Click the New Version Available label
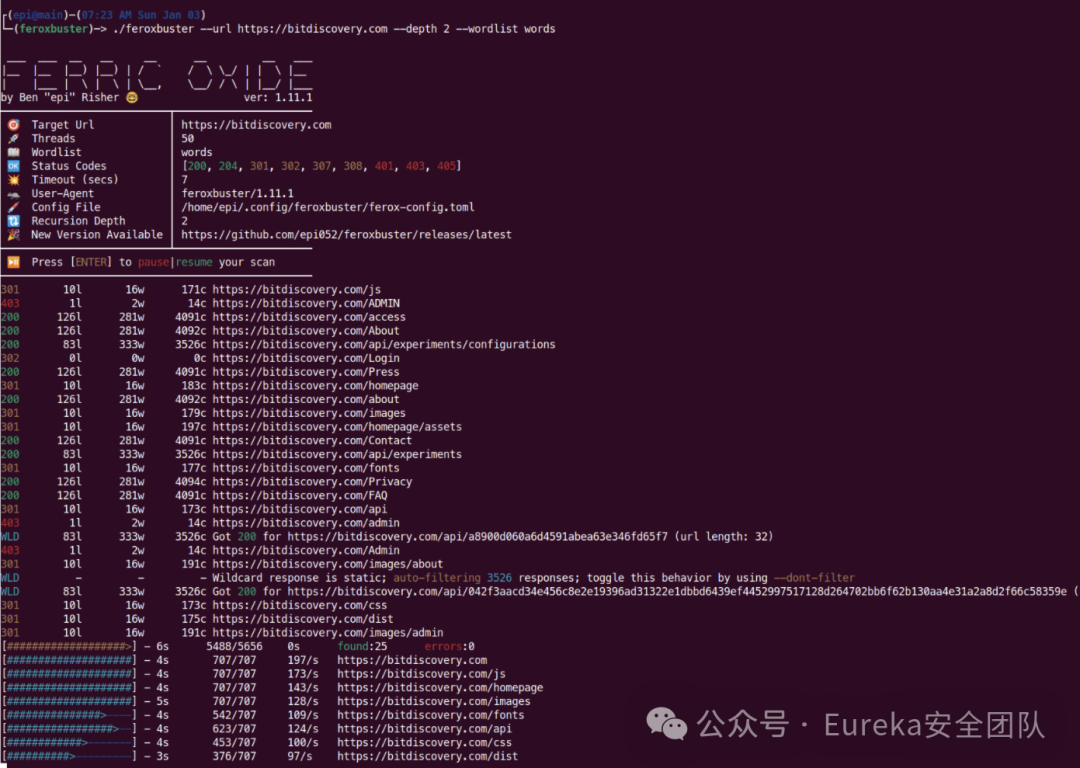 (x=97, y=235)
